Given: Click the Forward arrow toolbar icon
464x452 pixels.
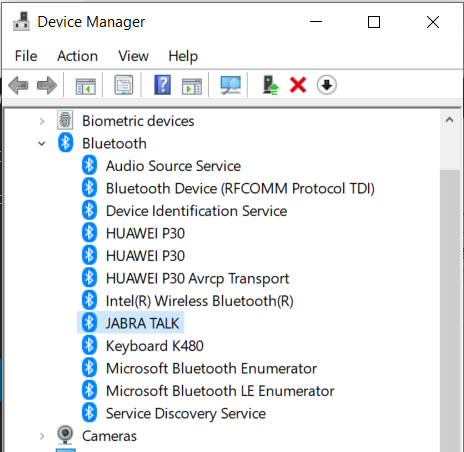Looking at the screenshot, I should 47,85.
